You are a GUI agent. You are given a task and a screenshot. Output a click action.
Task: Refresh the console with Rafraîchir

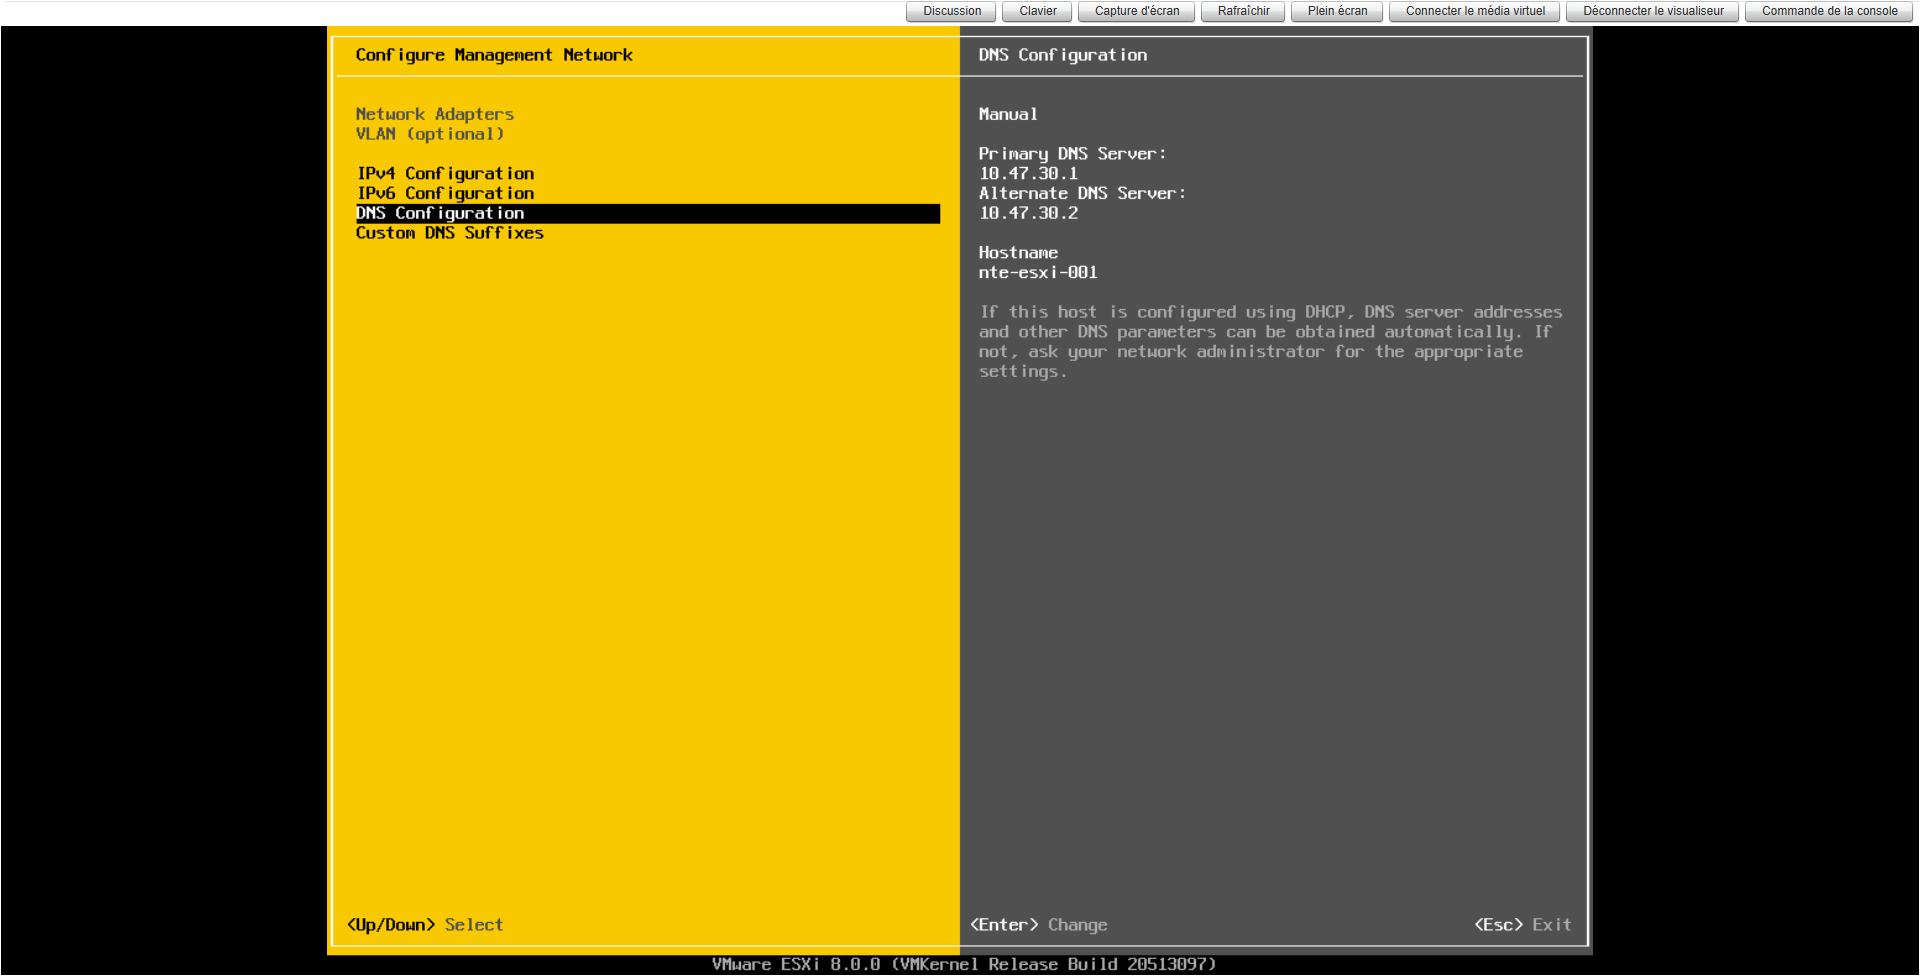1243,11
